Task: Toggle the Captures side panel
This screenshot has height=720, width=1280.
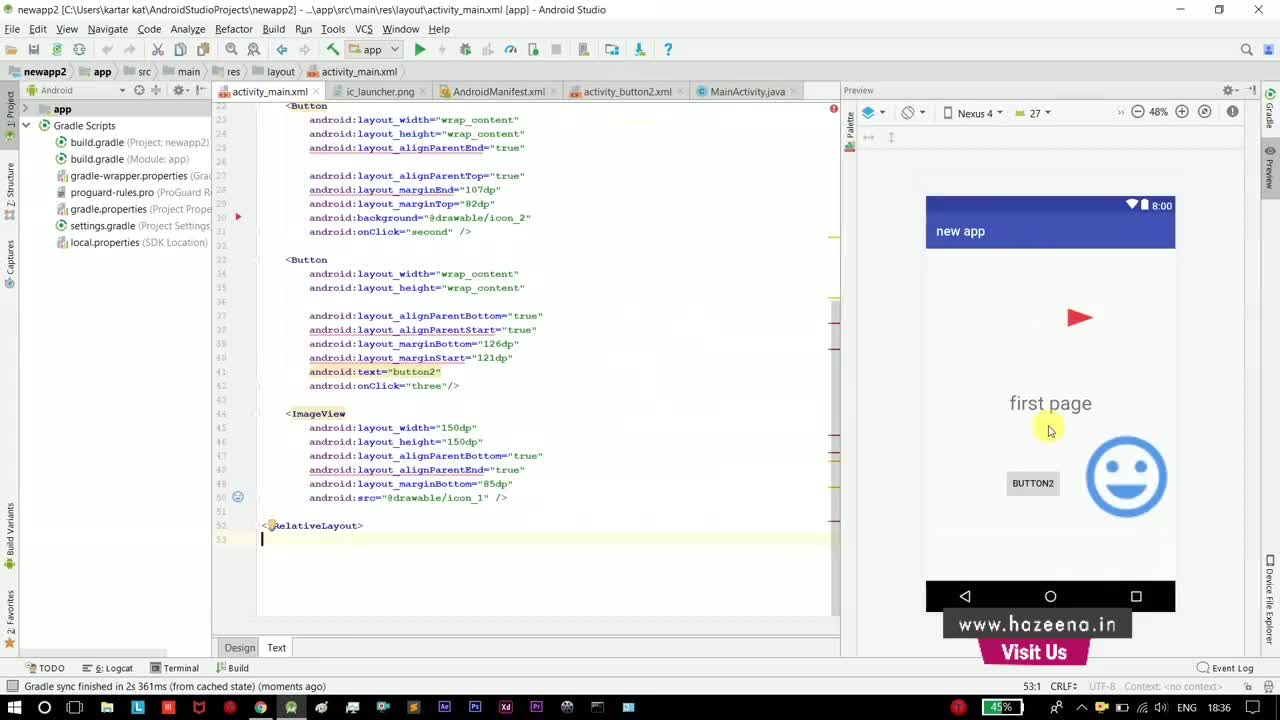Action: pyautogui.click(x=10, y=263)
